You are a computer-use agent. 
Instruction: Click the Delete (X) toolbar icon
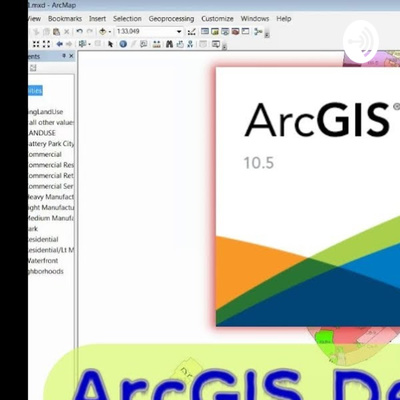(67, 32)
